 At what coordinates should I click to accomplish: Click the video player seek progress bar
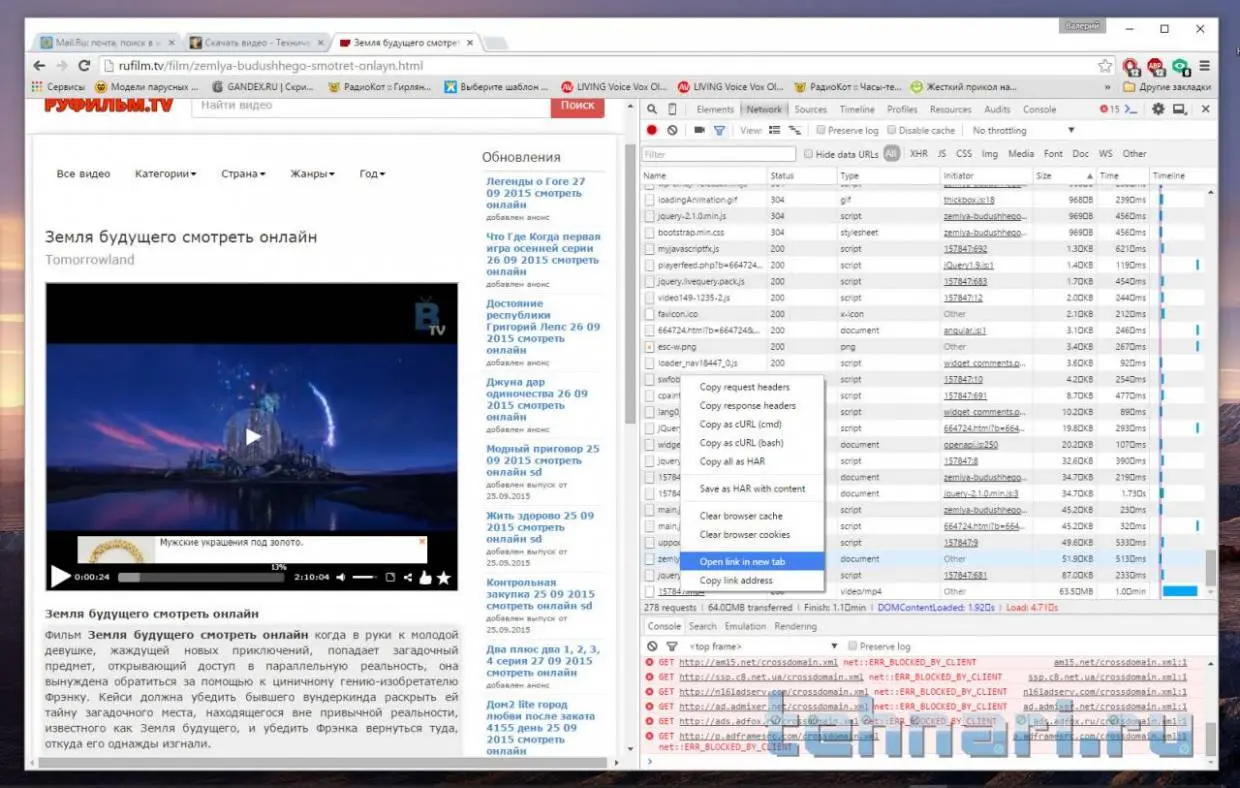[x=200, y=577]
